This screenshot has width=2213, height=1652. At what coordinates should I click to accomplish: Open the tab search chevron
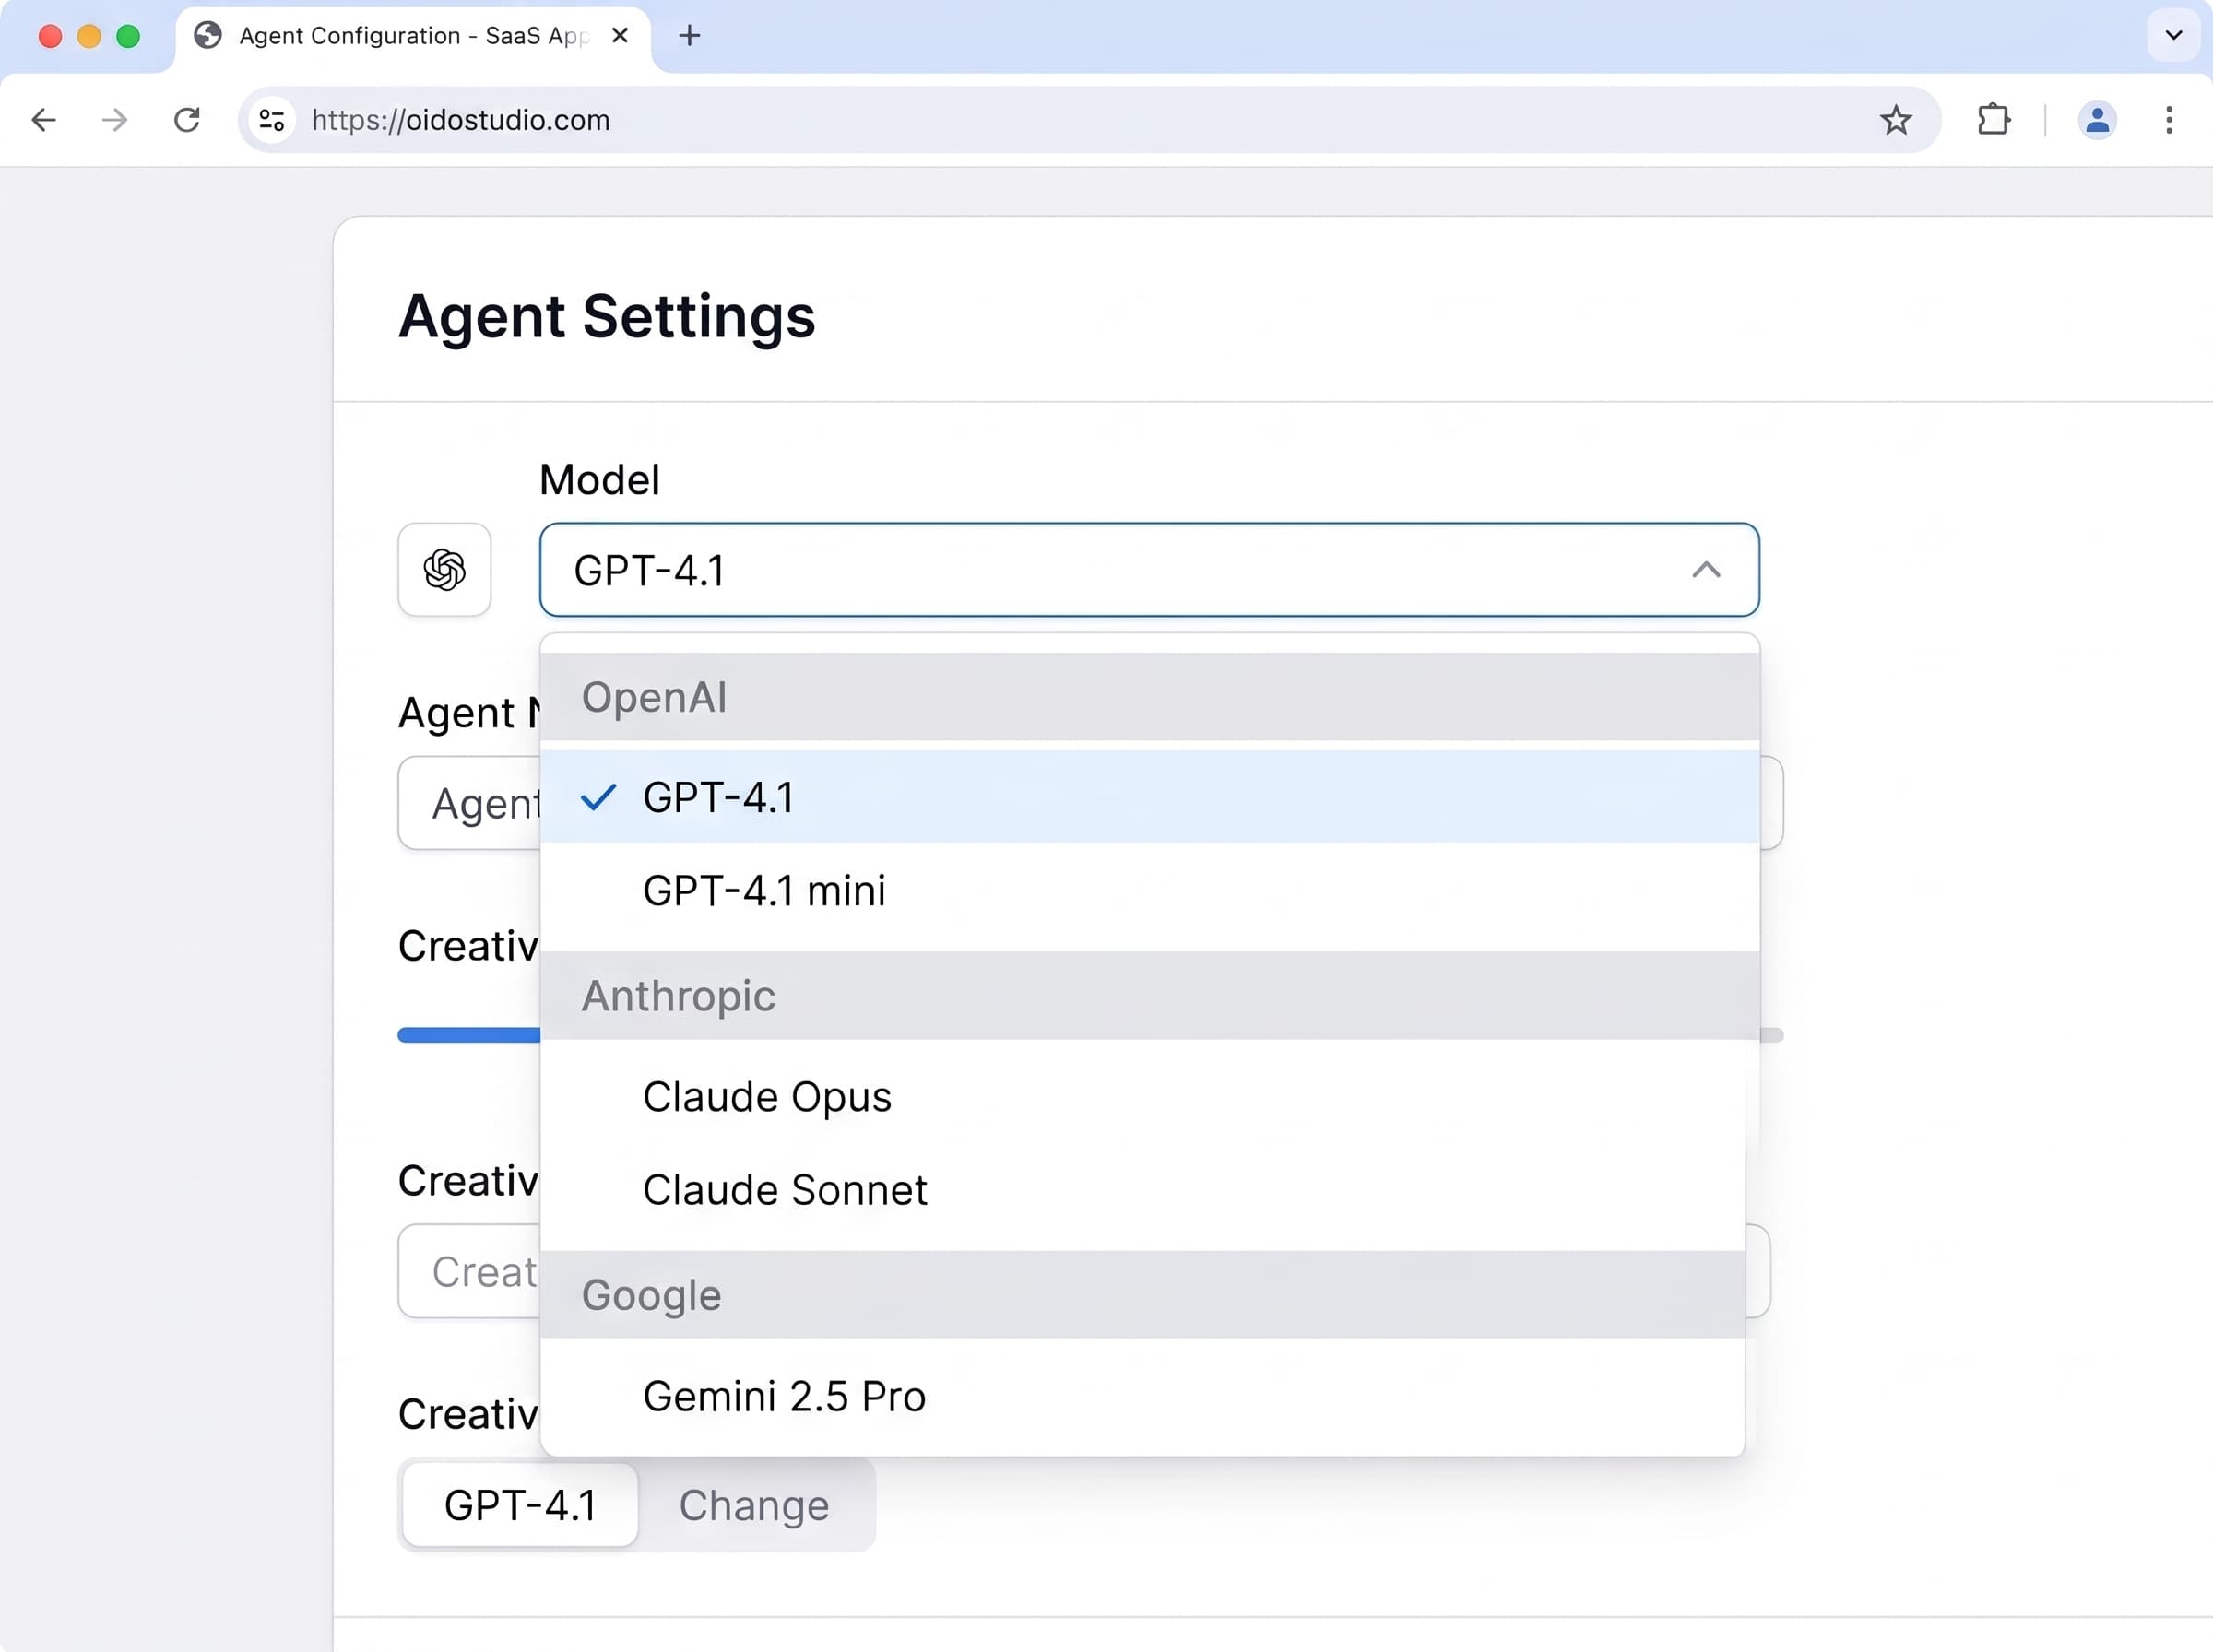[x=2173, y=36]
